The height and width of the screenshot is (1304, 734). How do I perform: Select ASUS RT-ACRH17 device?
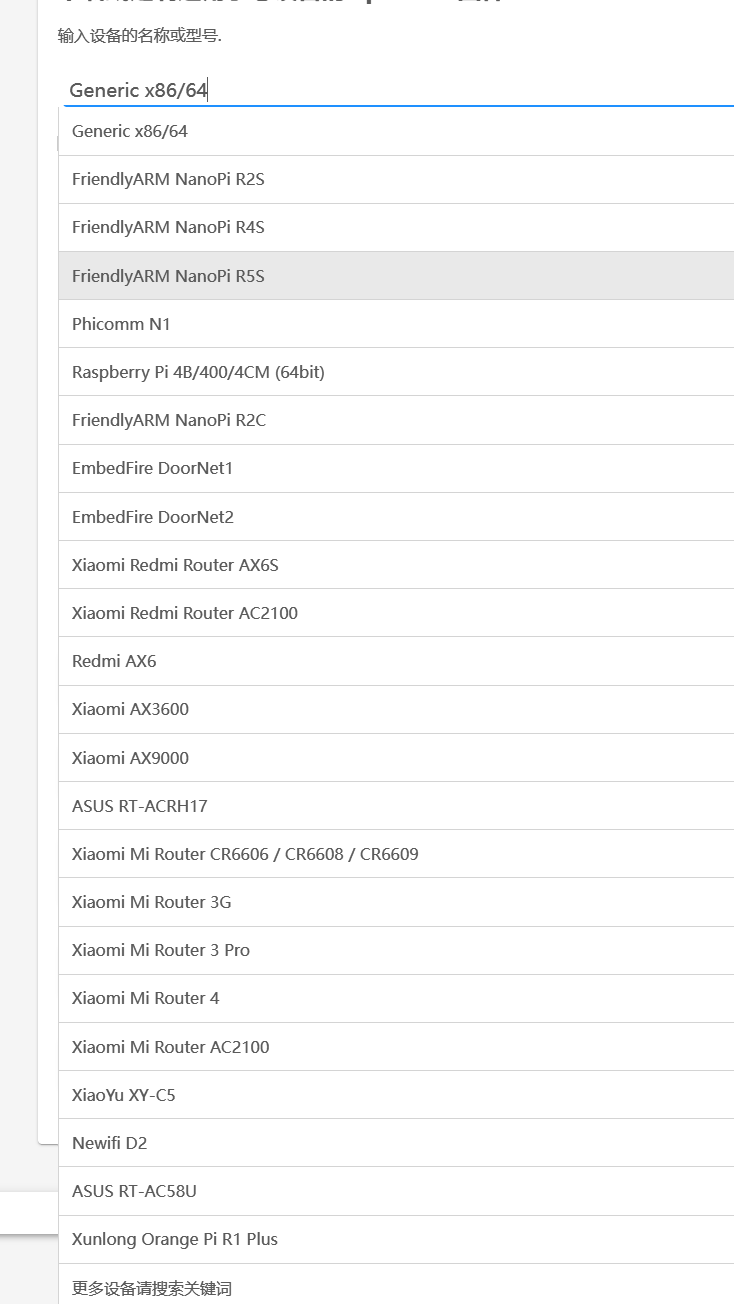140,806
